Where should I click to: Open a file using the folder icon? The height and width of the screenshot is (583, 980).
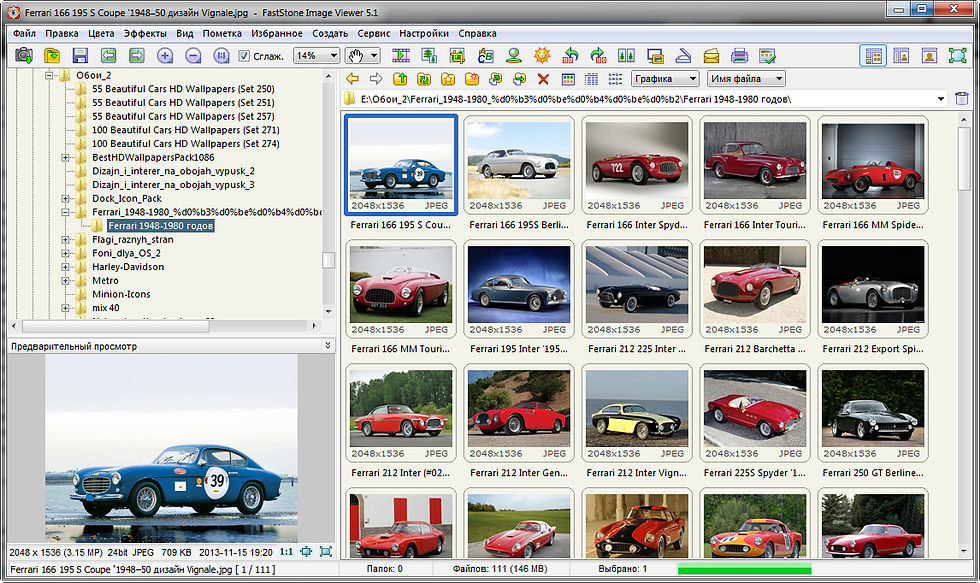(x=52, y=56)
